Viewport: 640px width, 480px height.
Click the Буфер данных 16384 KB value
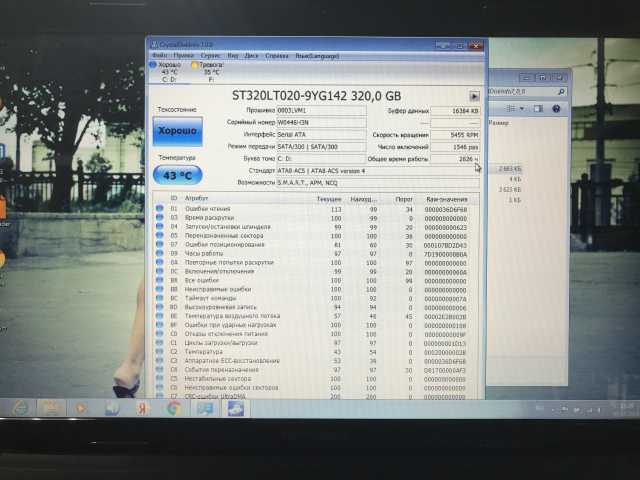455,111
